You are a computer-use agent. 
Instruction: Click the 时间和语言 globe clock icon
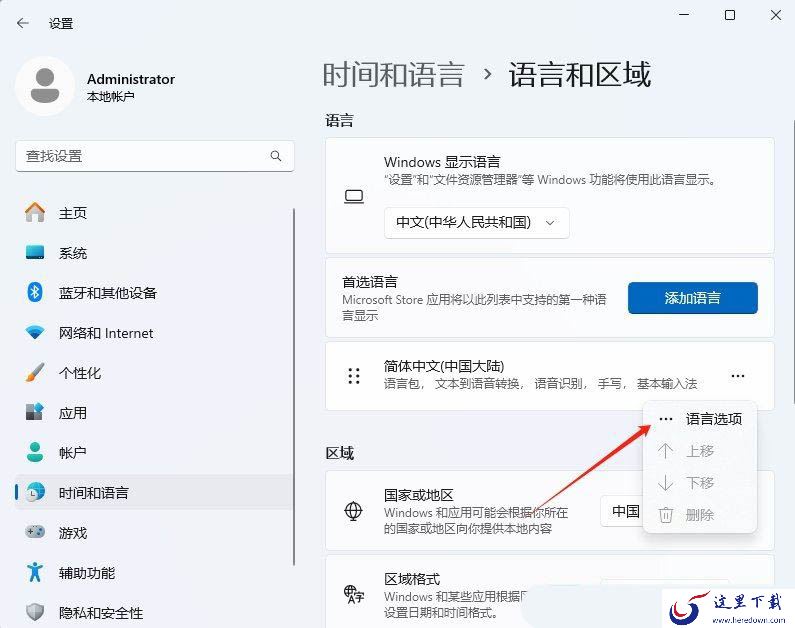pos(35,492)
